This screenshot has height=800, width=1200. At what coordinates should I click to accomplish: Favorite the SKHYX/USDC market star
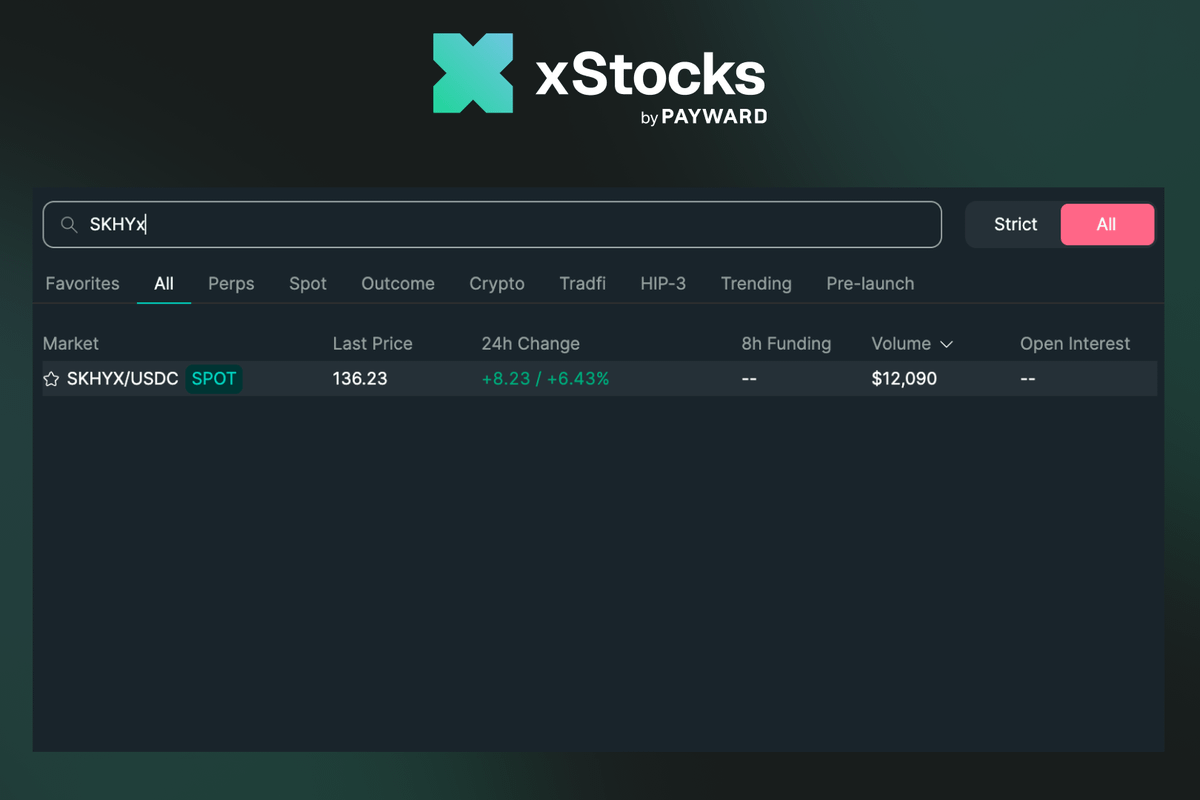[x=51, y=379]
